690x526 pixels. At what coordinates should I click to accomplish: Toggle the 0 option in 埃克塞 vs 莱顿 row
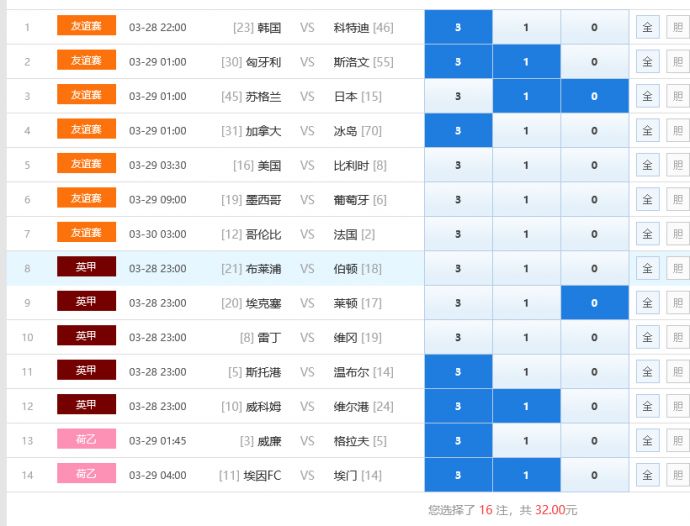pyautogui.click(x=594, y=303)
